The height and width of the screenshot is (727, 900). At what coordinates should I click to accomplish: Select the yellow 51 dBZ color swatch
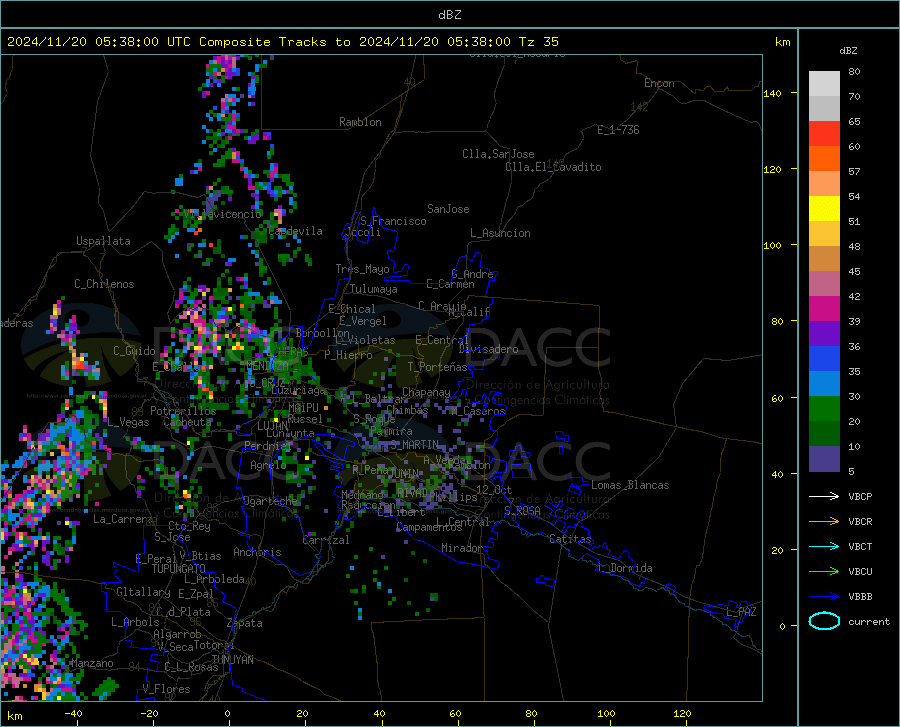point(824,209)
